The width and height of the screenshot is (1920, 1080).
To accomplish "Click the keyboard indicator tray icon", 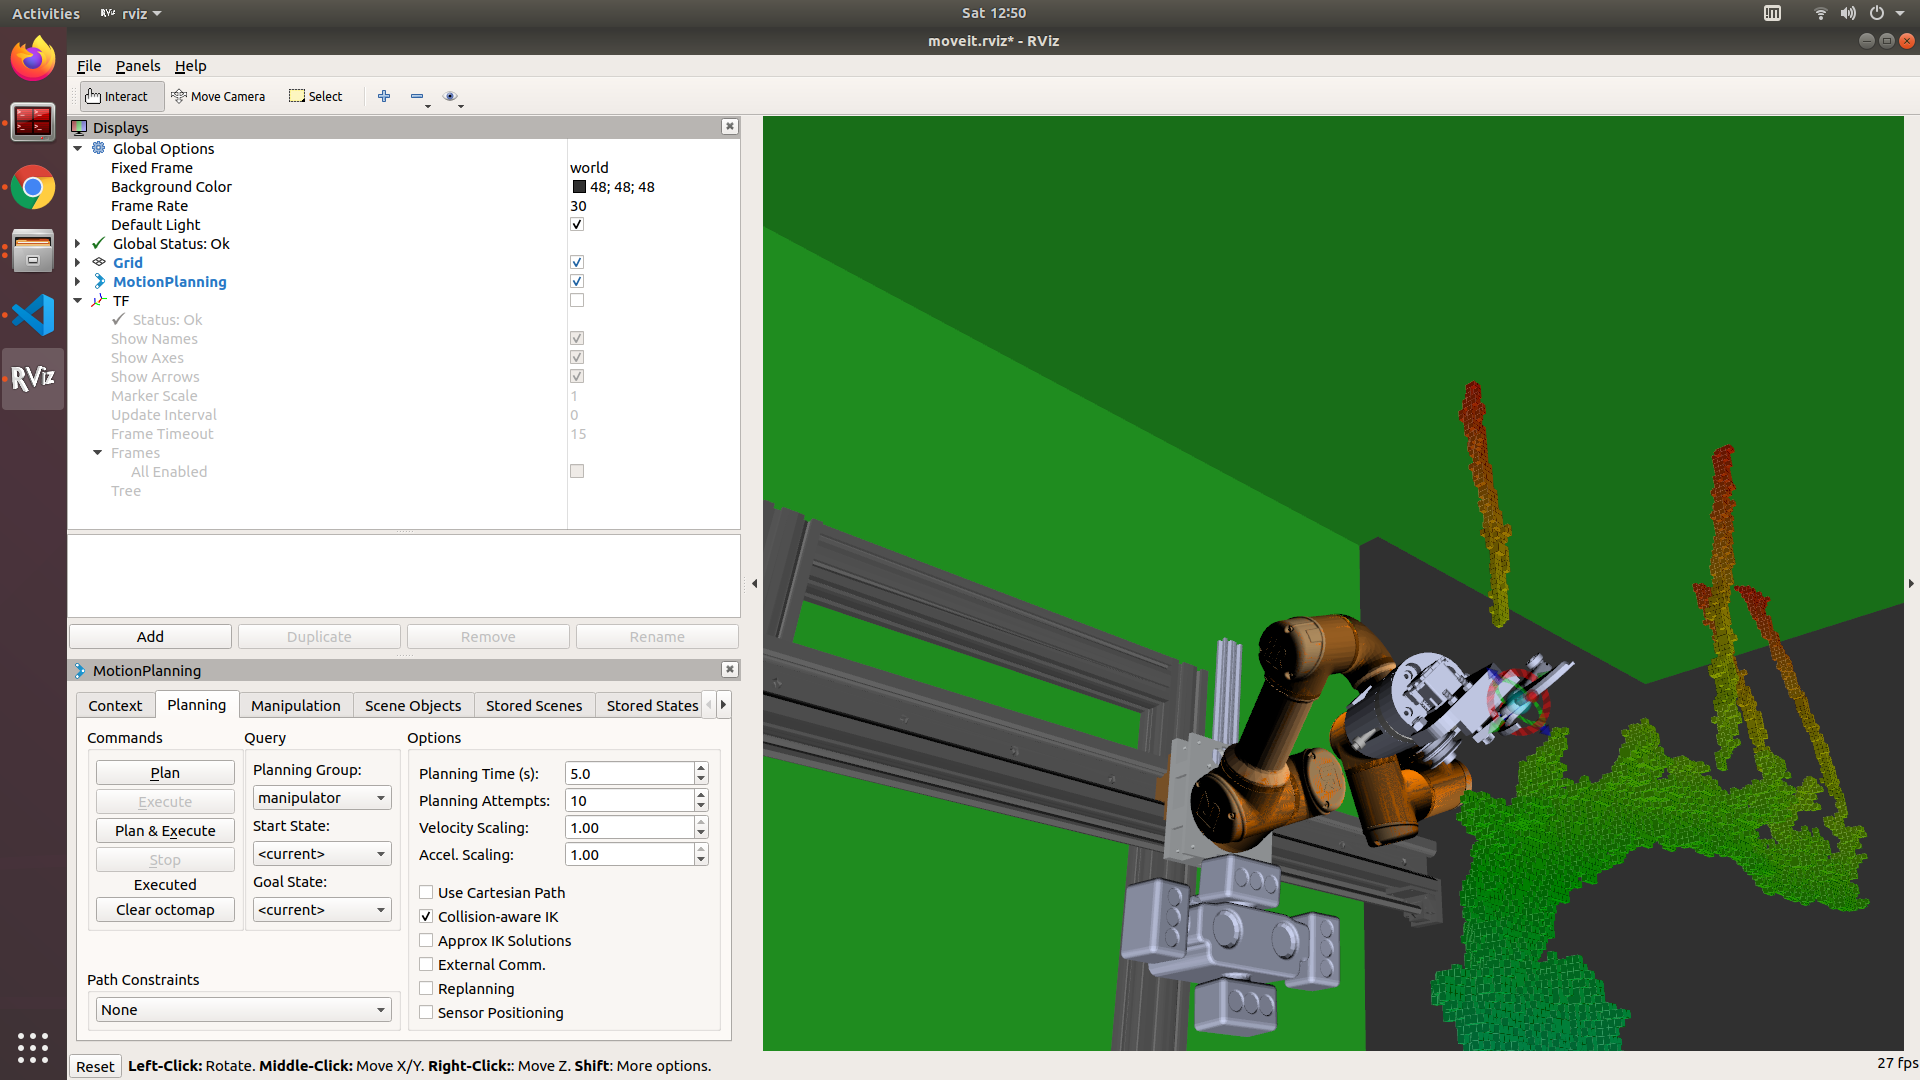I will pos(1772,13).
